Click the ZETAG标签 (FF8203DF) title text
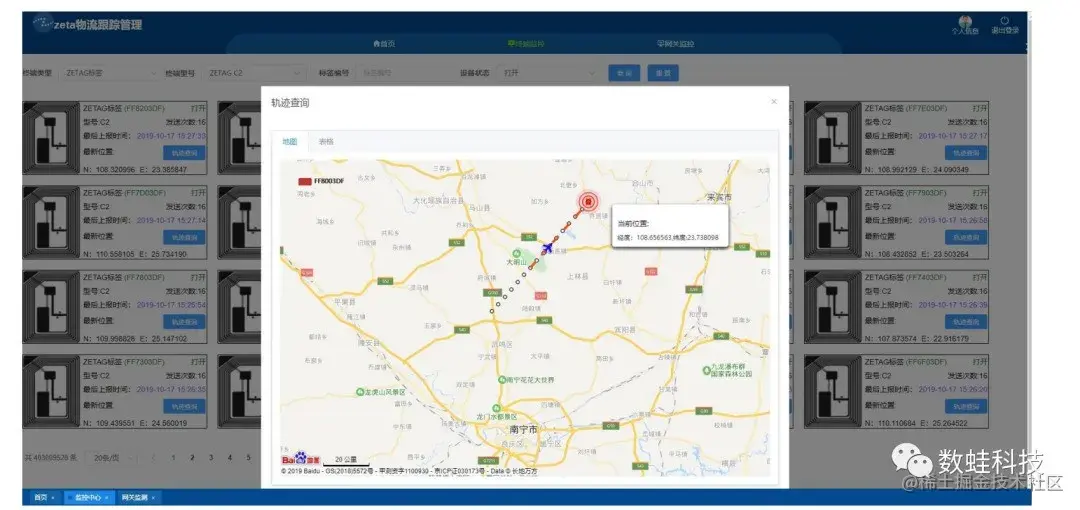Viewport: 1080px width, 510px height. (x=124, y=108)
